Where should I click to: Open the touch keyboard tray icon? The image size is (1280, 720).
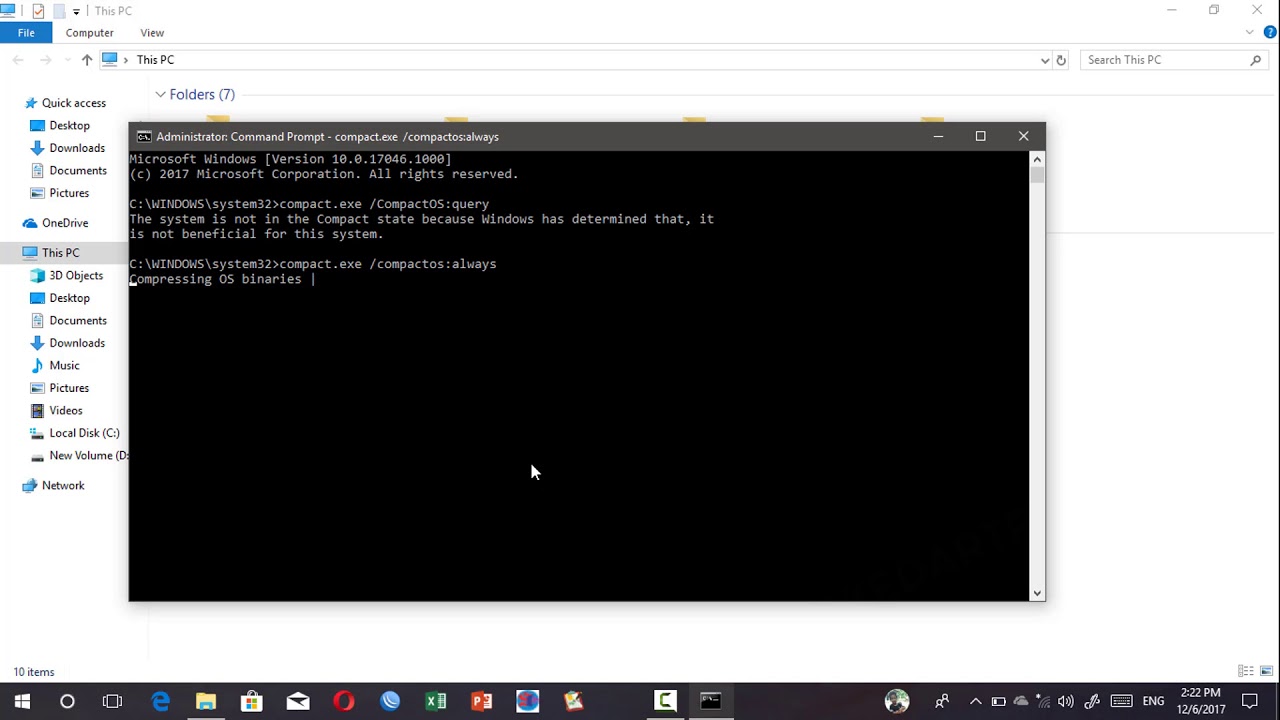1121,701
